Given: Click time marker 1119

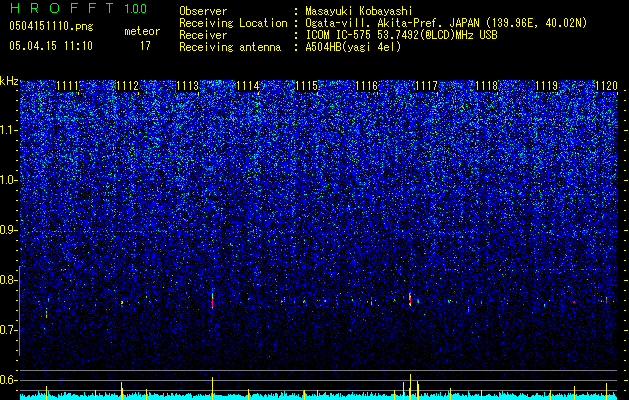Looking at the screenshot, I should 547,86.
